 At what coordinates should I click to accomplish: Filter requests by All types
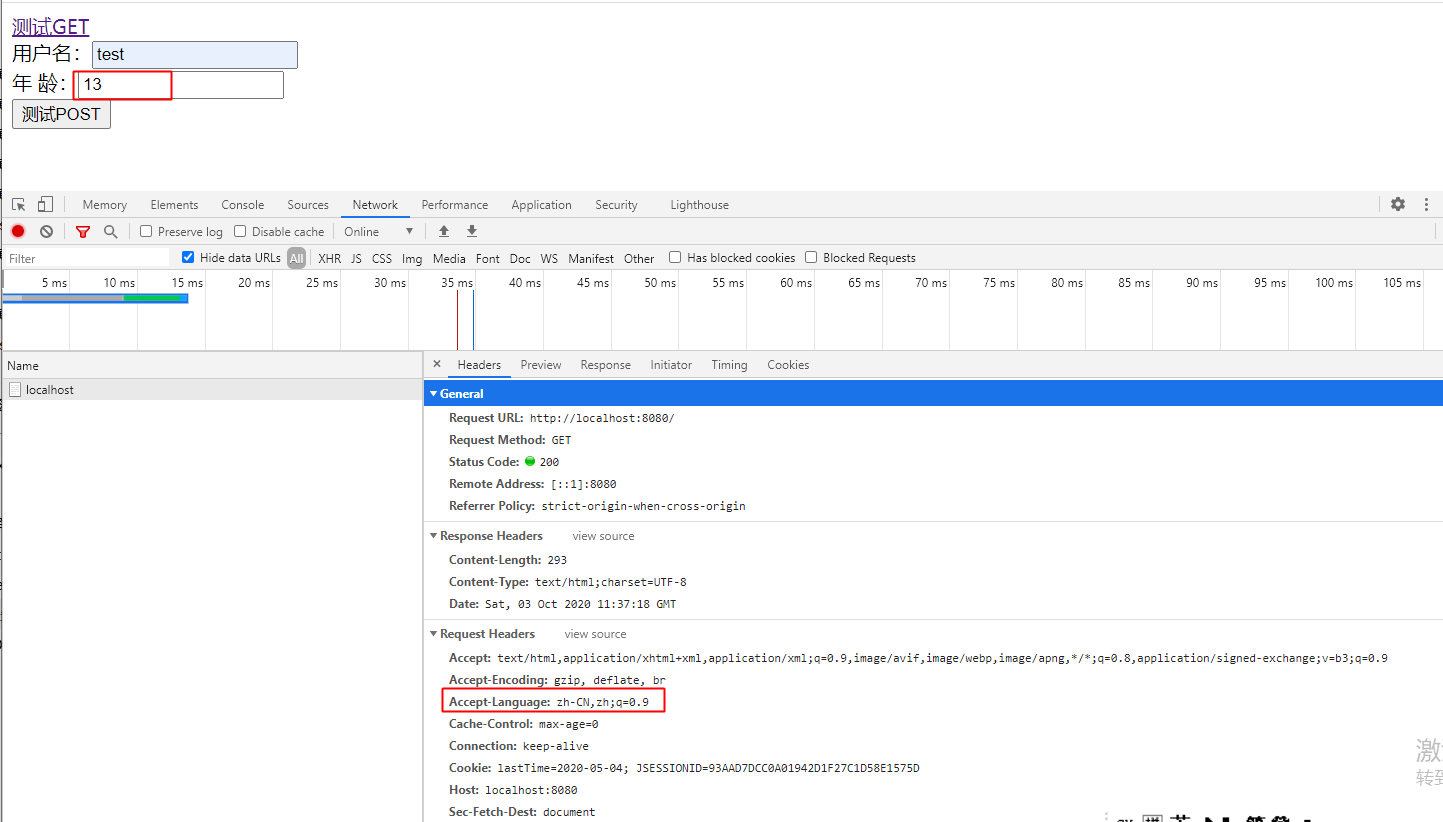(296, 258)
